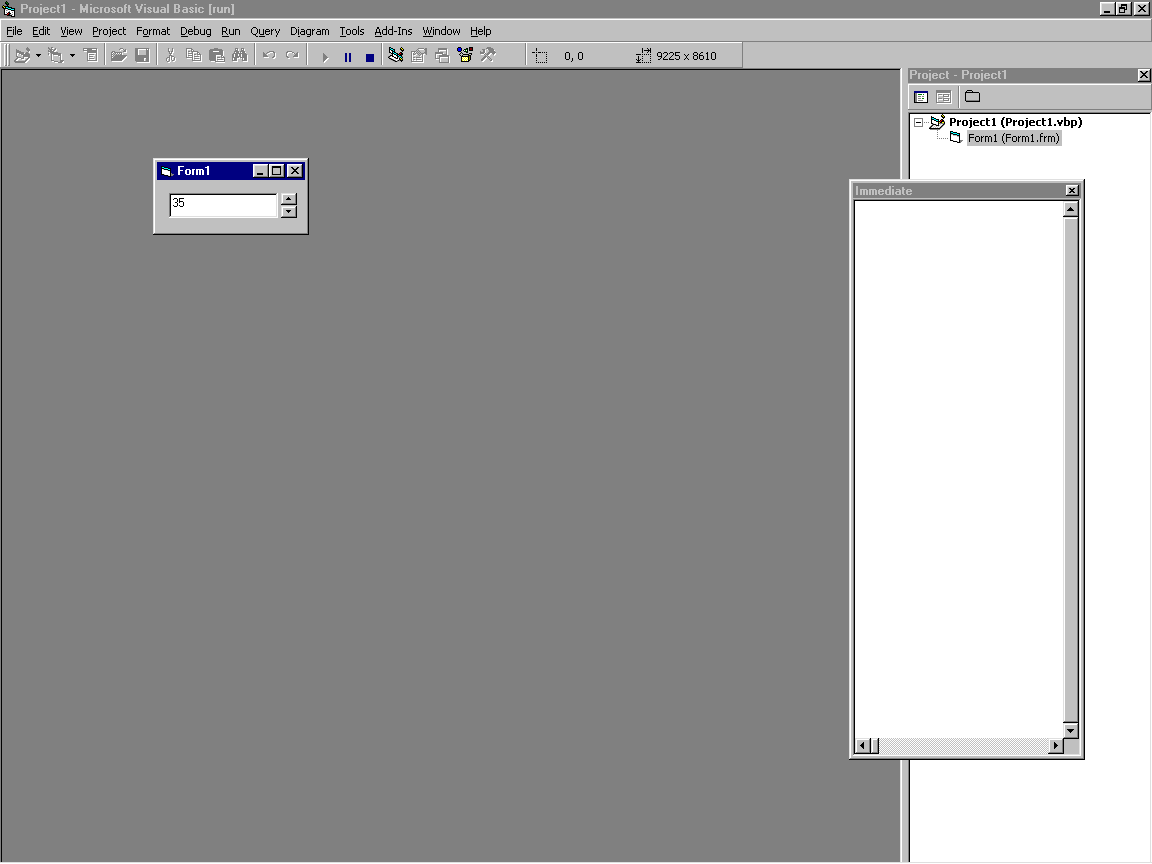This screenshot has width=1152, height=864.
Task: Click the Find binoculars icon
Action: pyautogui.click(x=240, y=56)
